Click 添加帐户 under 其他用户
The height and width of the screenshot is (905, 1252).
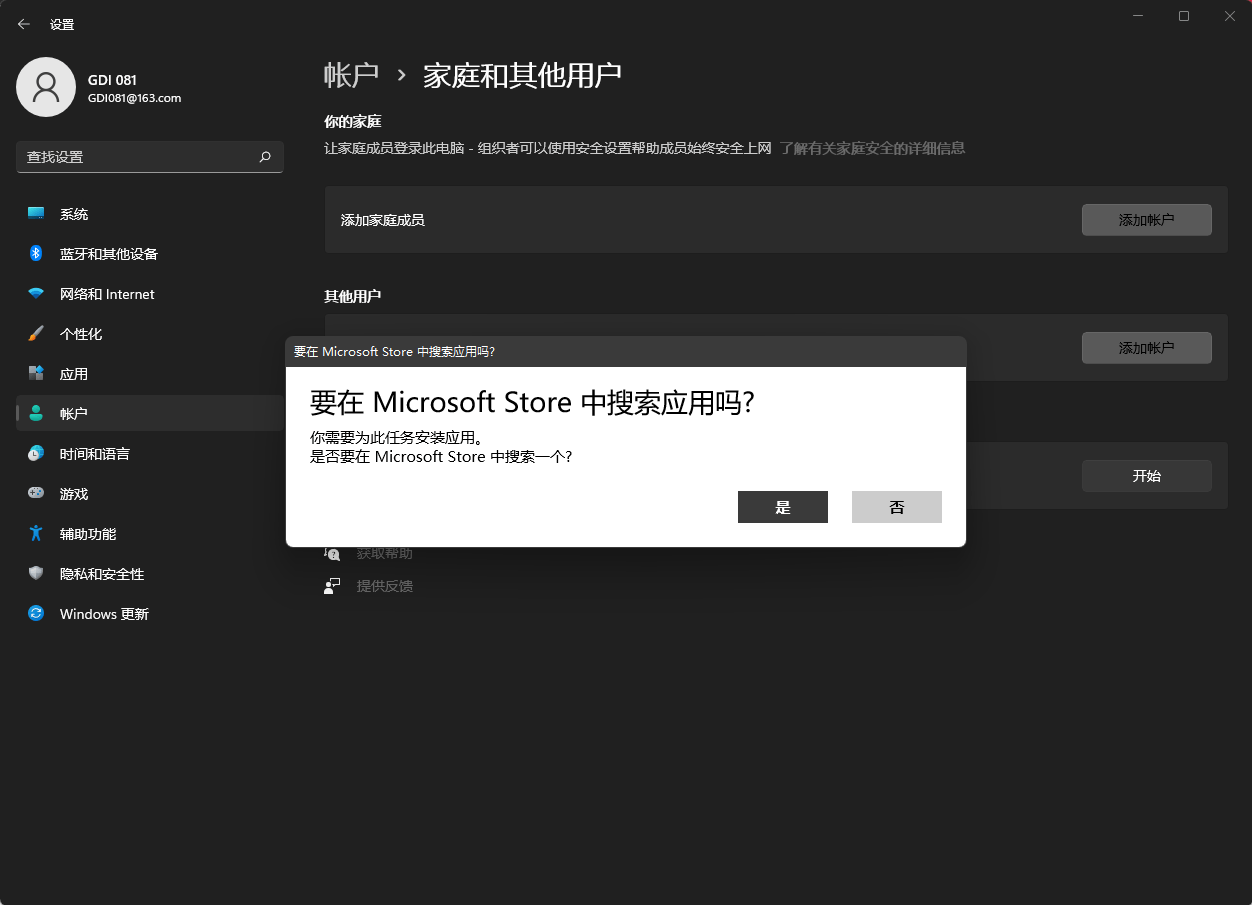1147,348
